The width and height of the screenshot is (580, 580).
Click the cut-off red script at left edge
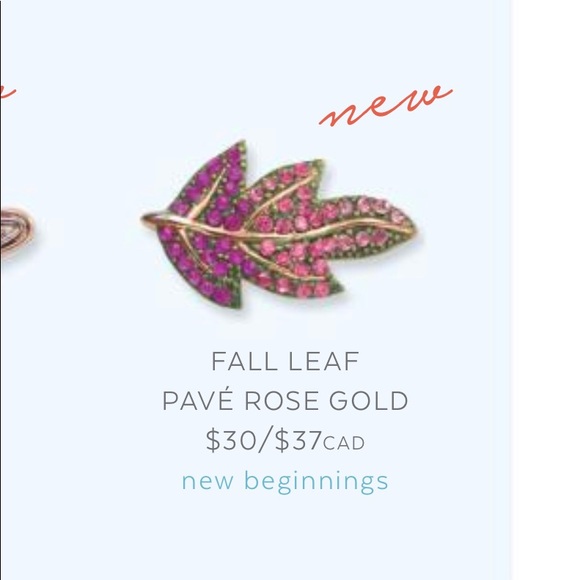click(7, 92)
